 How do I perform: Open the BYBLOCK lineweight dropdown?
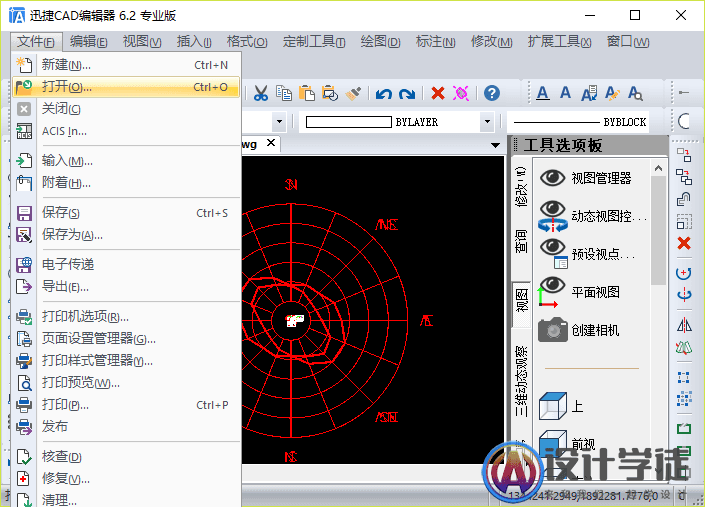click(579, 122)
